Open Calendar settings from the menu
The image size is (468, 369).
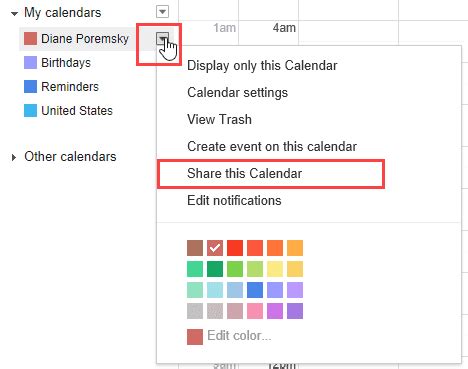(238, 93)
